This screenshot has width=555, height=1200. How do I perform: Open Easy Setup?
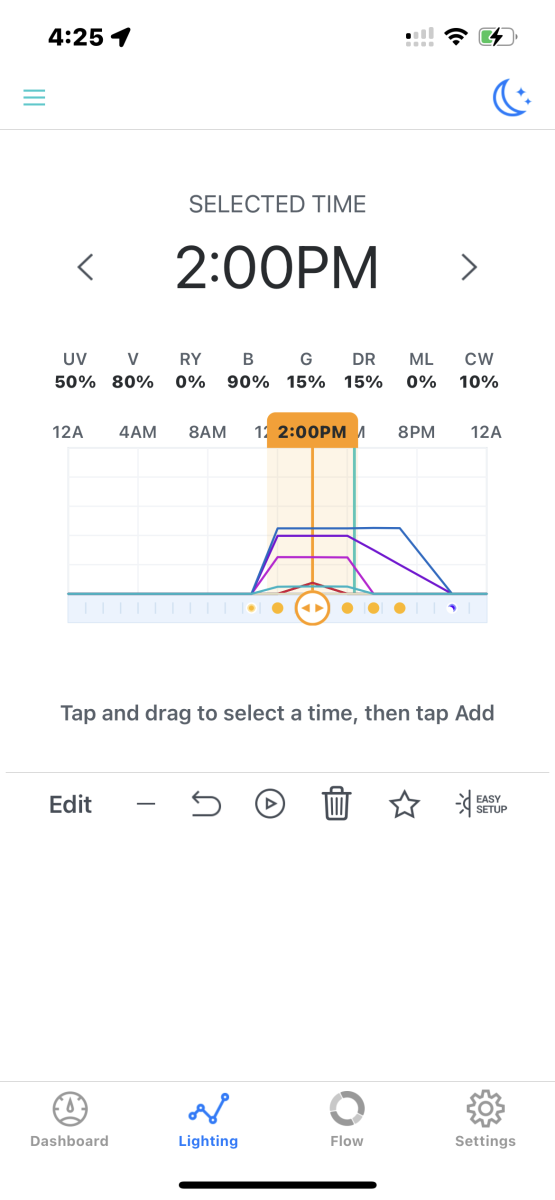point(481,803)
